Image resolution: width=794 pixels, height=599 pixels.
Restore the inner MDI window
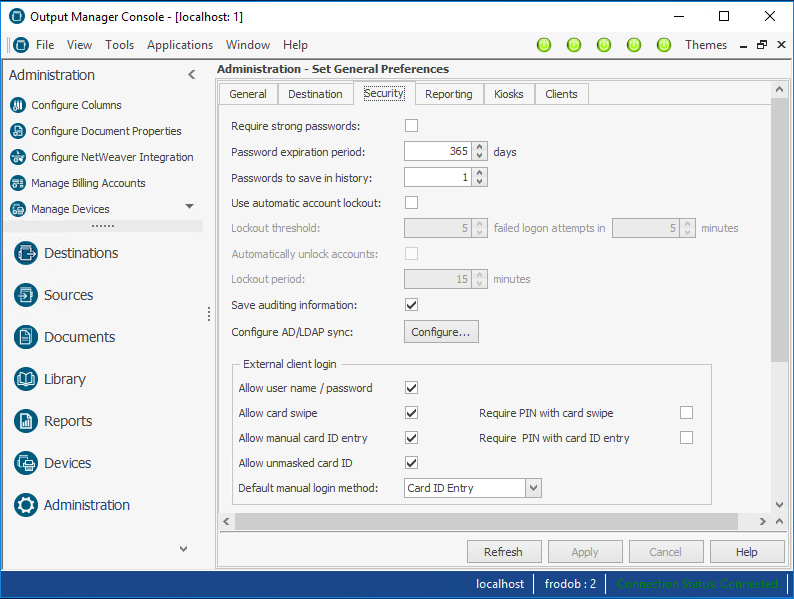(x=762, y=45)
